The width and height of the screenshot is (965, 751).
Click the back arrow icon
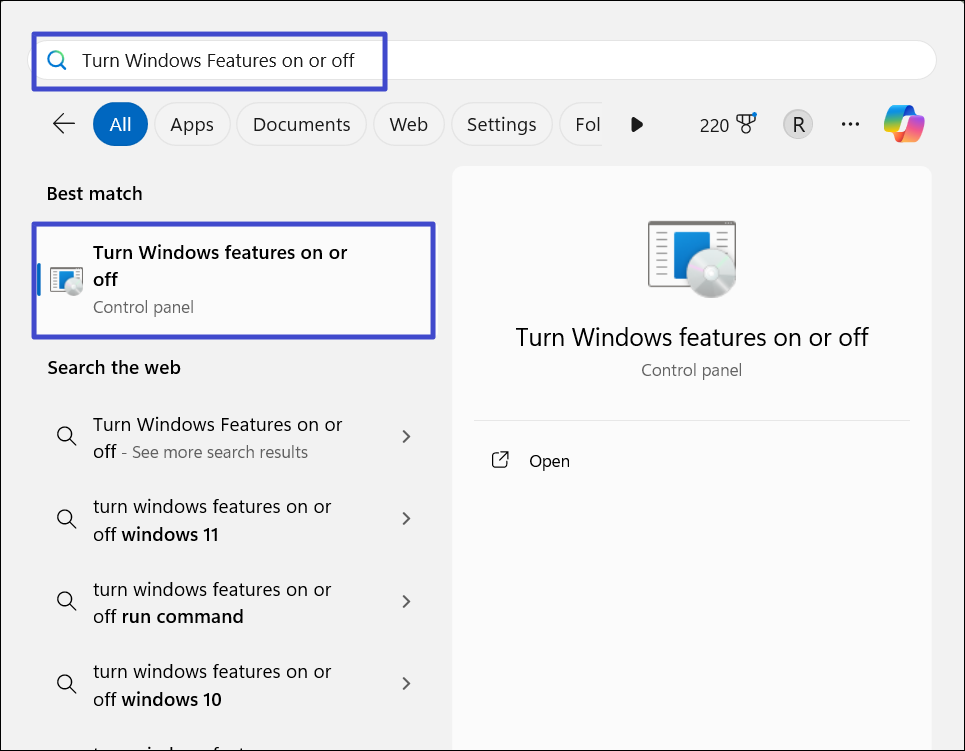click(64, 124)
